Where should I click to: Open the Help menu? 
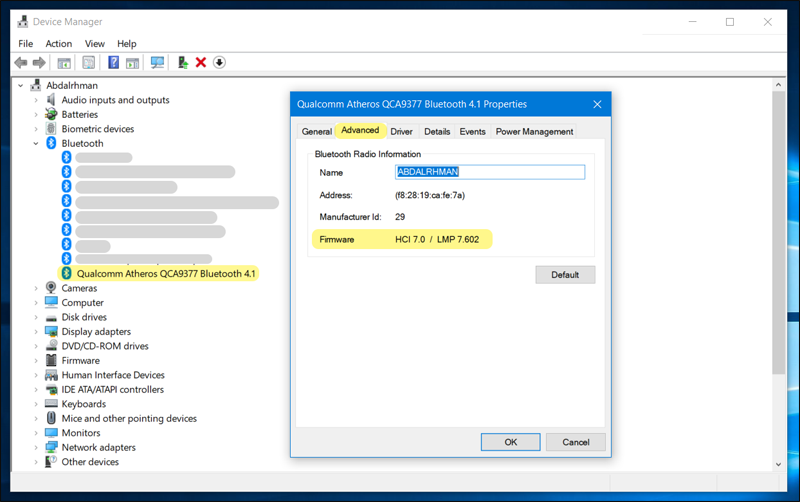tap(127, 44)
